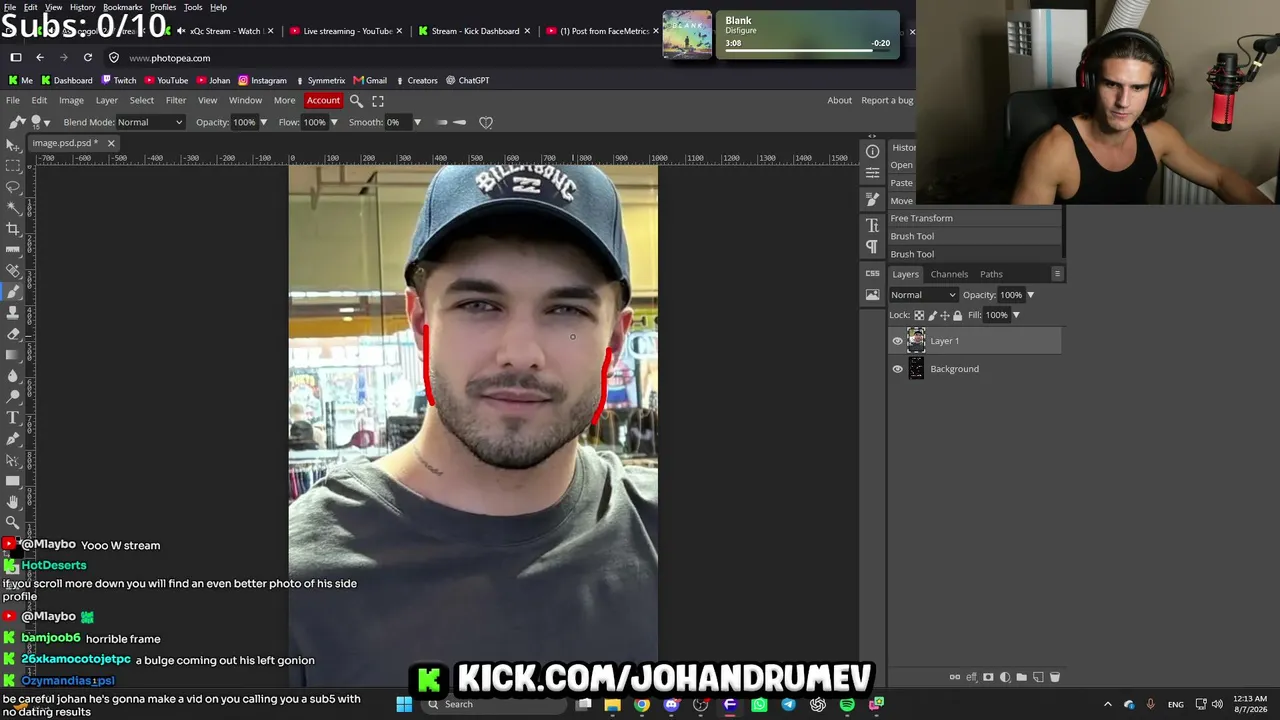Open the Photopea Window menu
This screenshot has width=1280, height=720.
(x=245, y=101)
